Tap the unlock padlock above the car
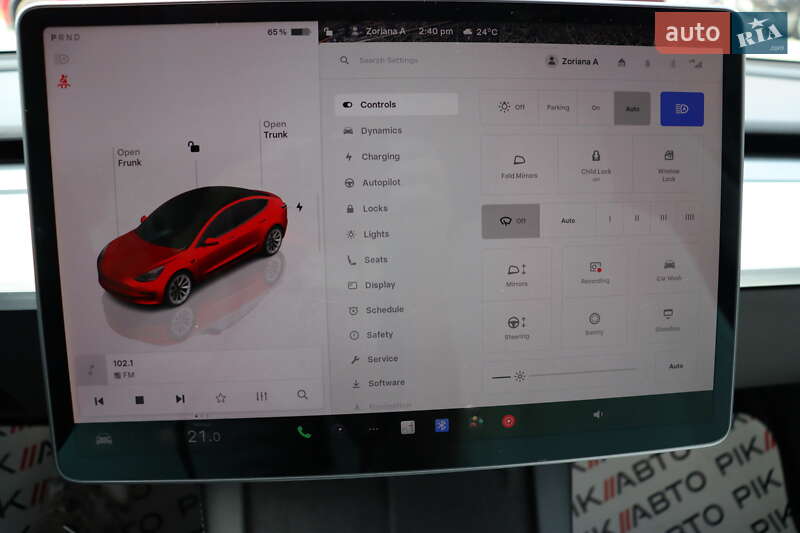Image resolution: width=800 pixels, height=533 pixels. [x=193, y=147]
